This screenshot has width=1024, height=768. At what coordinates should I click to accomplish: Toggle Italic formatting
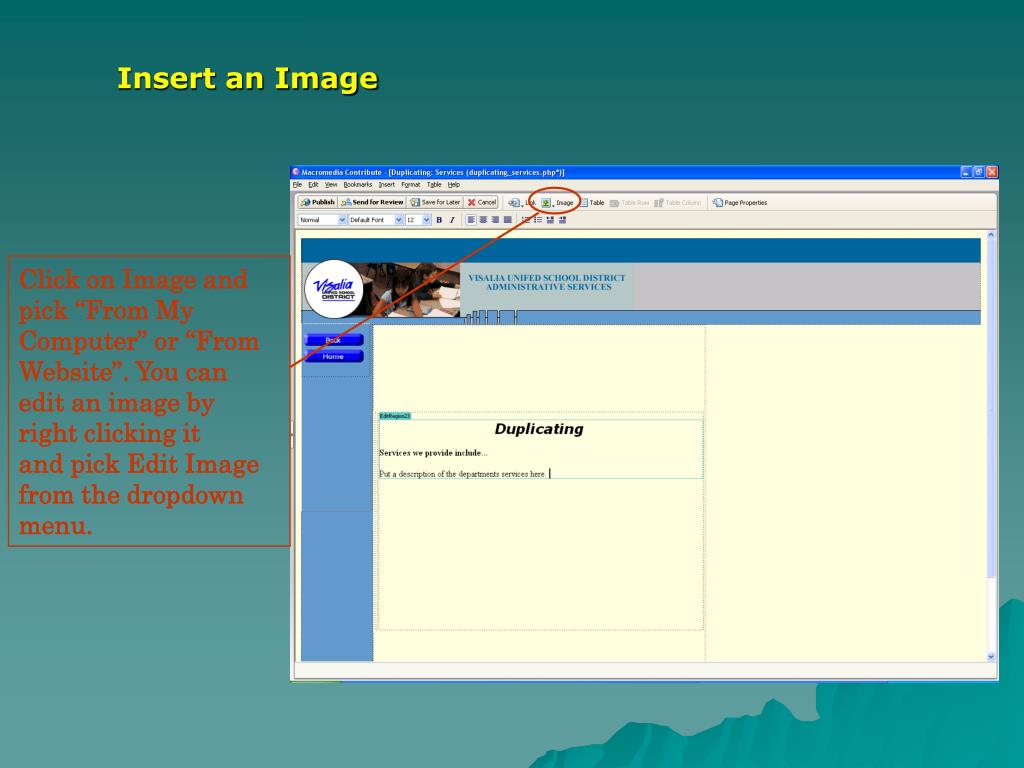[452, 220]
